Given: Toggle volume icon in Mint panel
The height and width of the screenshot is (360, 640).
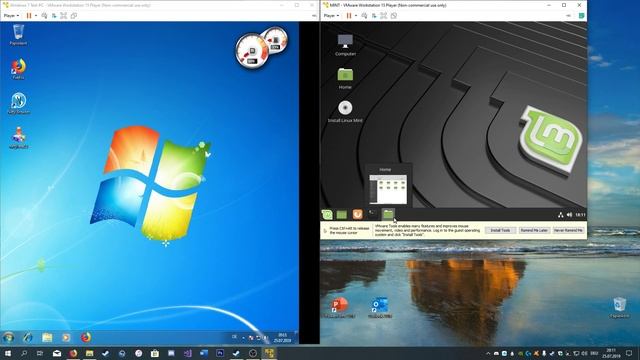Looking at the screenshot, I should coord(569,215).
